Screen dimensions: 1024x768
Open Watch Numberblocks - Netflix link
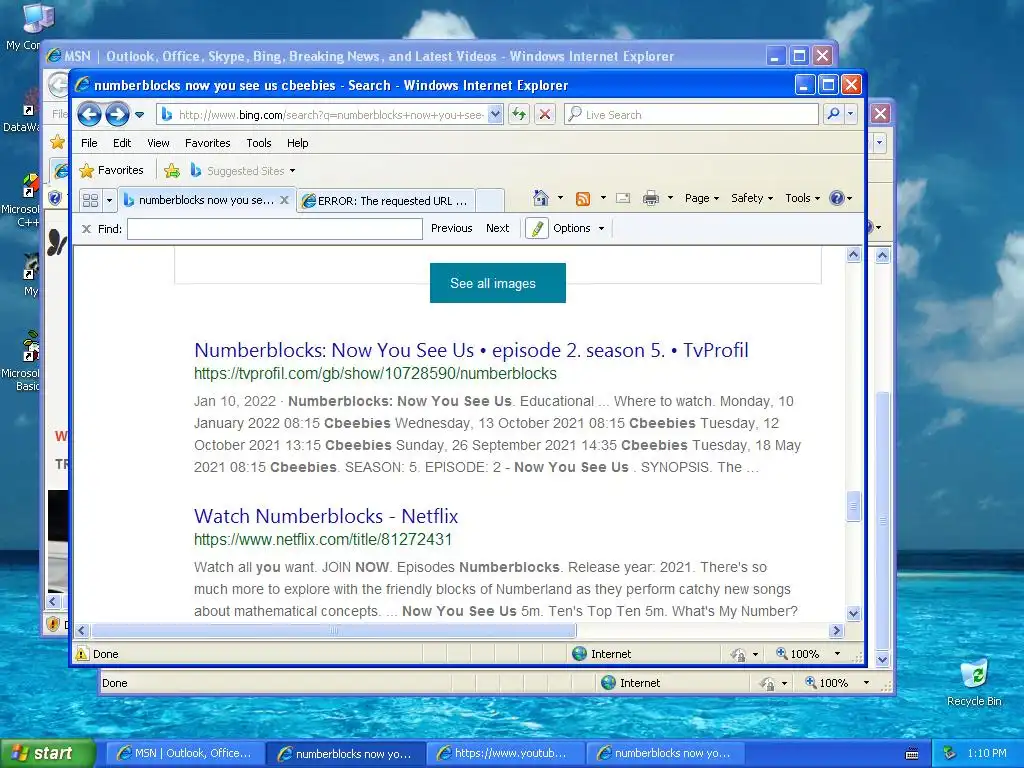(326, 516)
